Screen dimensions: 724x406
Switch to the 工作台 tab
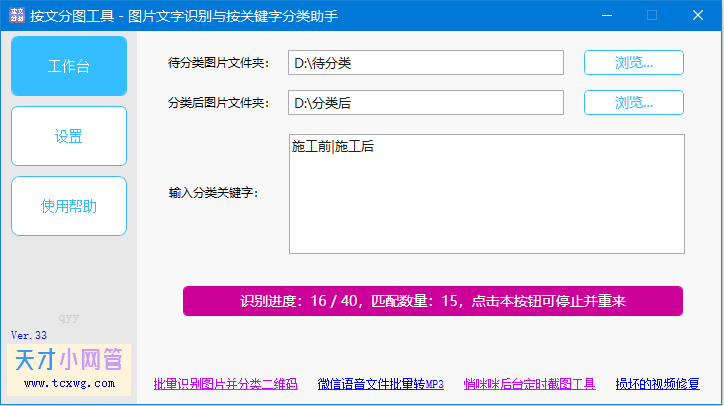(x=69, y=66)
